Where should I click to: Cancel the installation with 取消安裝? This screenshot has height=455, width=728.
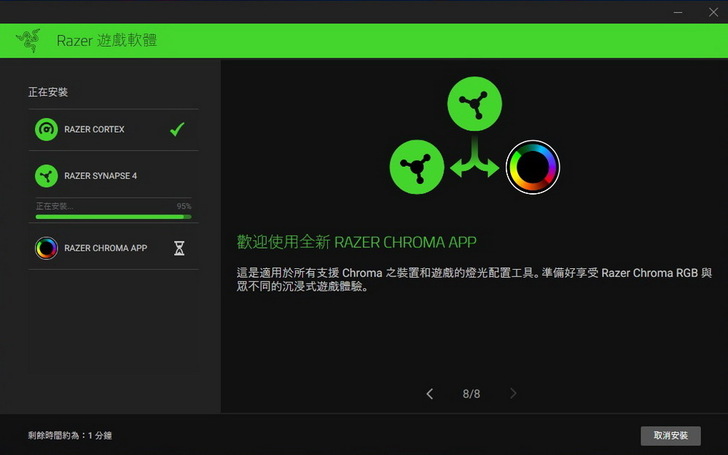click(670, 436)
